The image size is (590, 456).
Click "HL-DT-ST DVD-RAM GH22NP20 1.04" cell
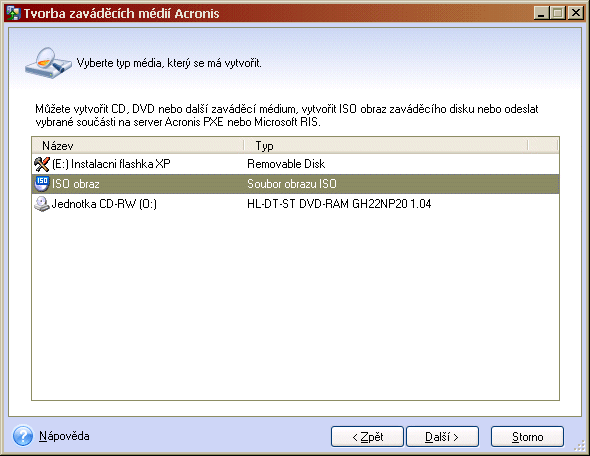(339, 204)
